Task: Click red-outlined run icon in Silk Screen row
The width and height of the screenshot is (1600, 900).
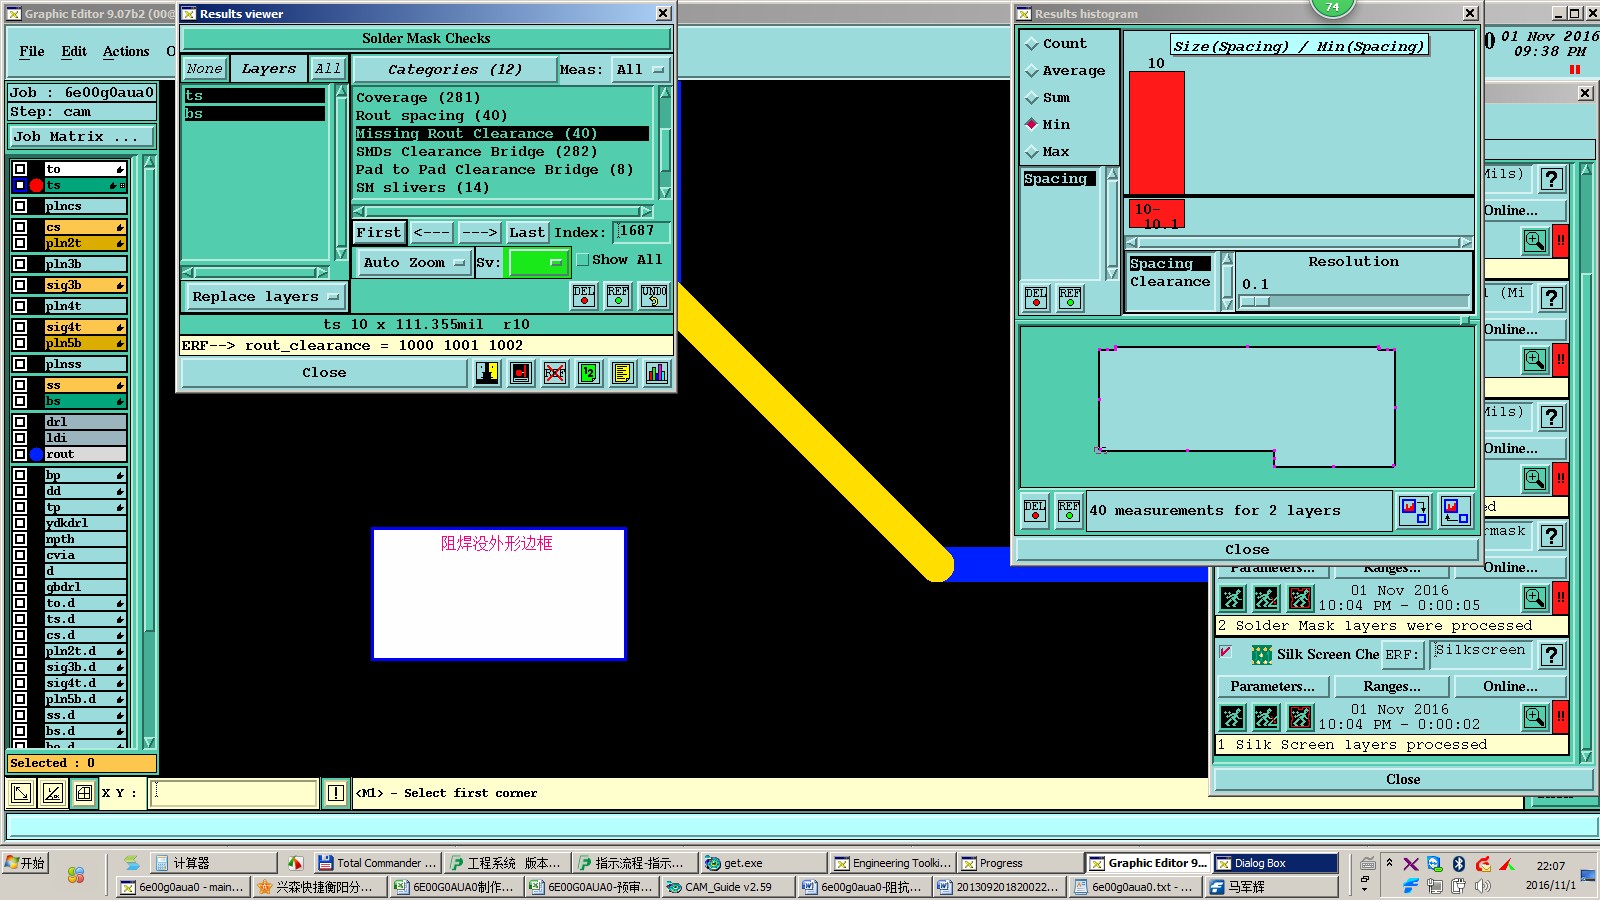Action: point(1300,717)
